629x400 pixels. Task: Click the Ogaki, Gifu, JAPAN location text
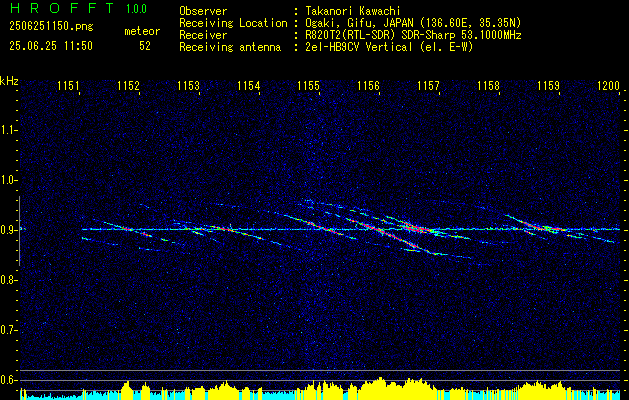click(x=413, y=23)
